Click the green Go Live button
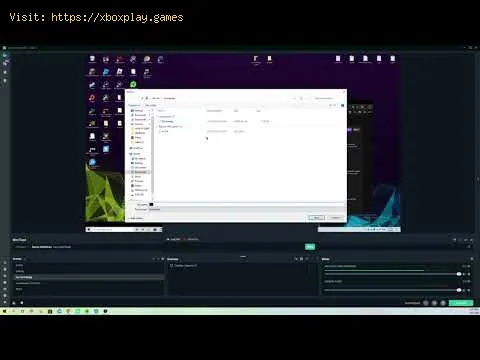 coord(461,303)
